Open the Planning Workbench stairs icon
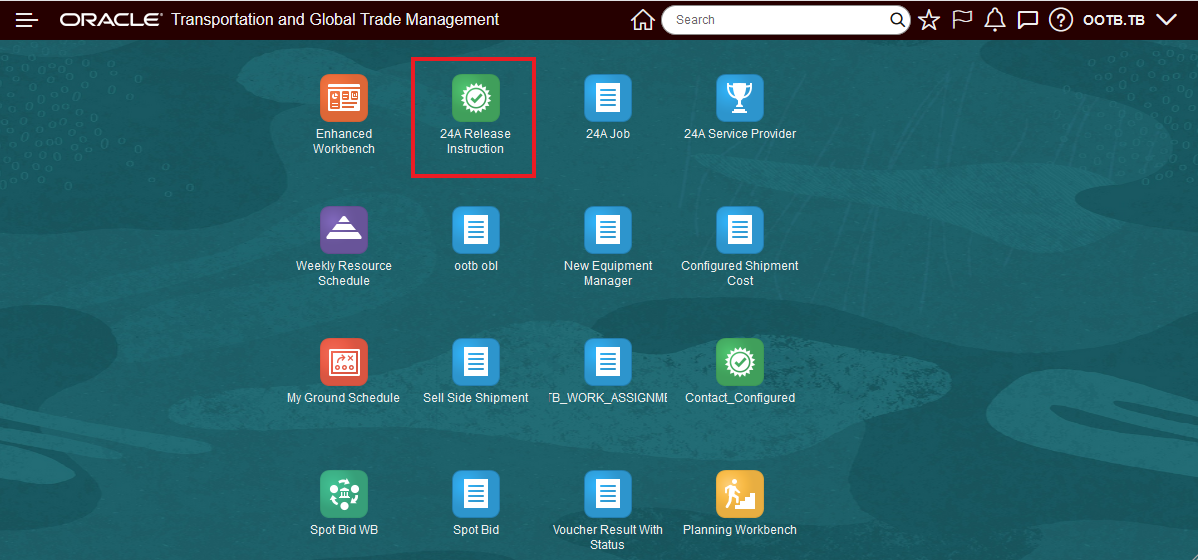The width and height of the screenshot is (1198, 560). [x=740, y=494]
